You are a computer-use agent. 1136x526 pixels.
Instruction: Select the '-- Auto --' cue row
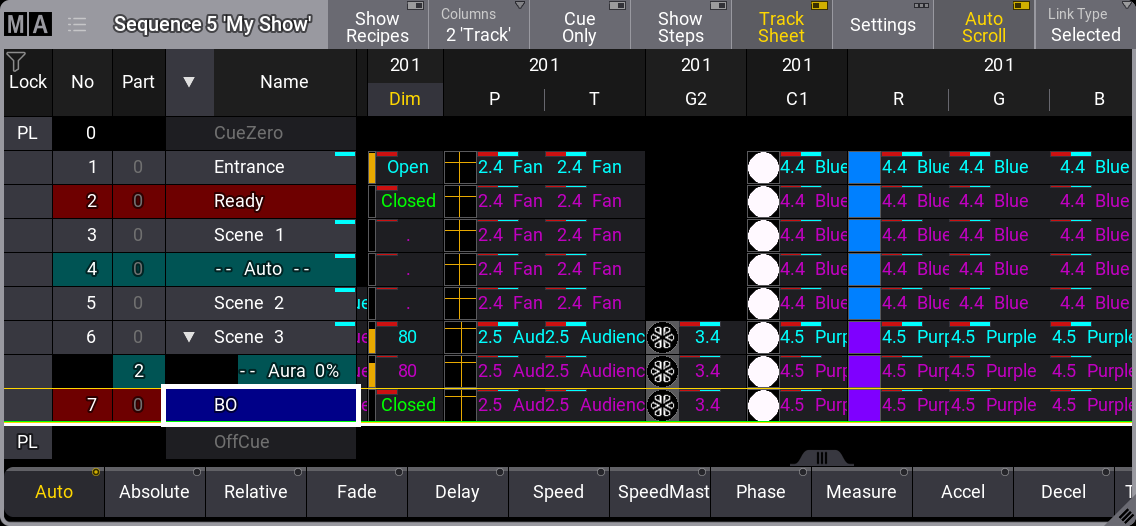pos(261,270)
